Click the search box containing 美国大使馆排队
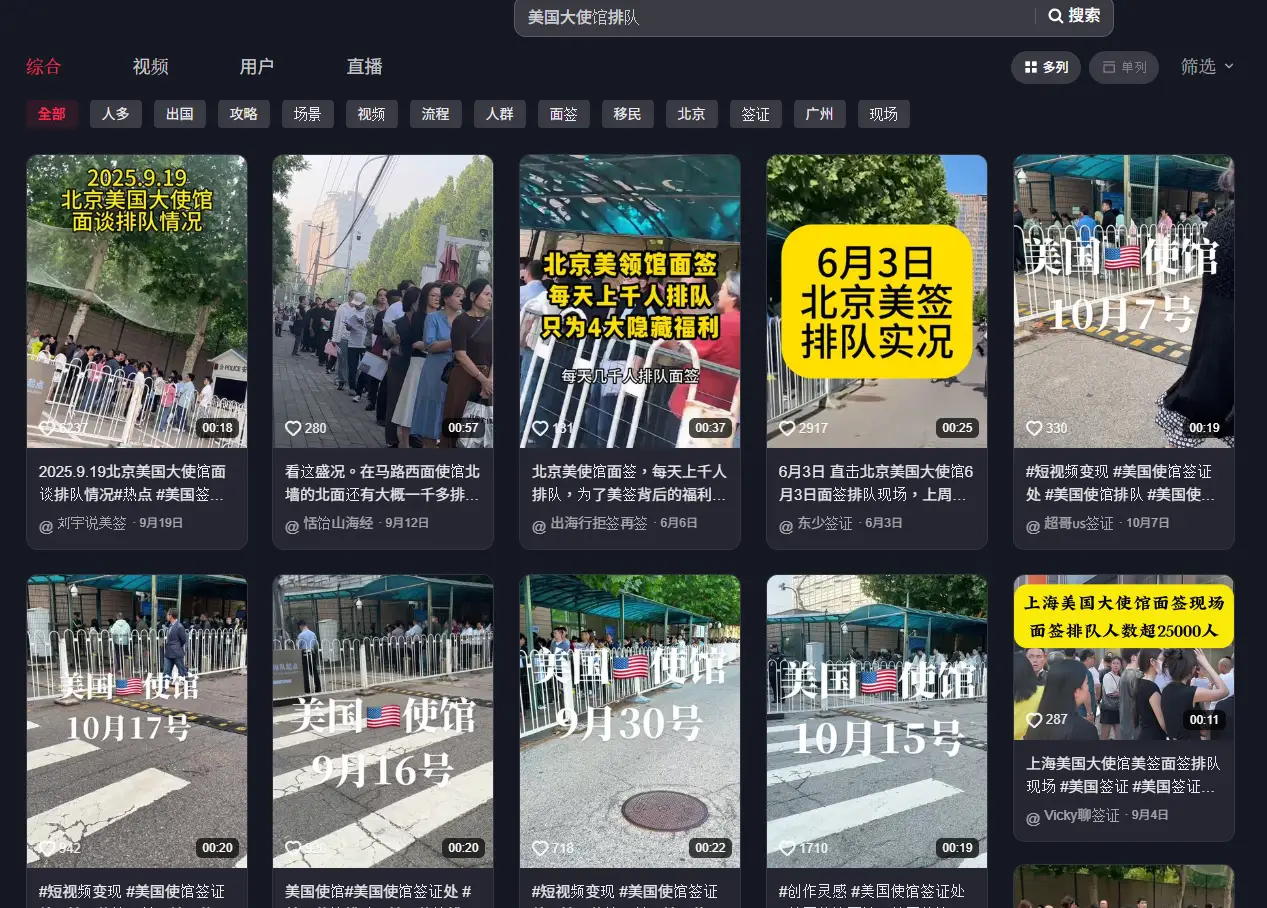 coord(770,17)
